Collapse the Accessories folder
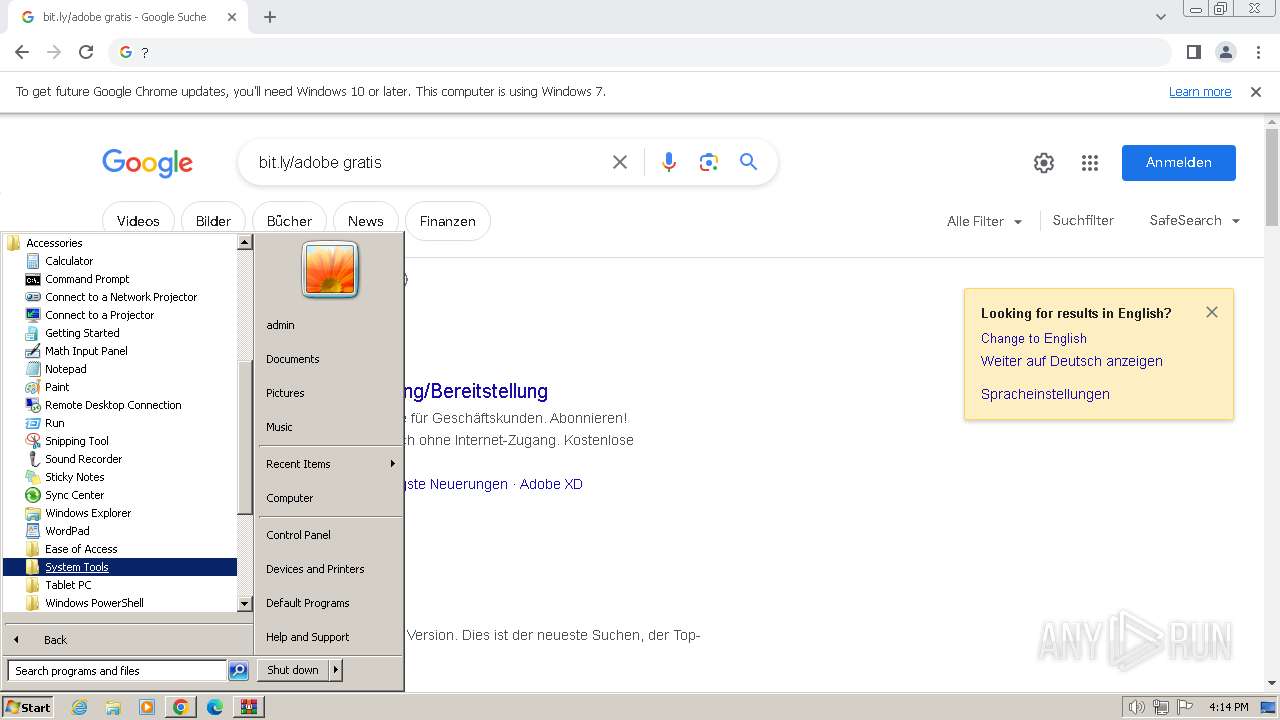This screenshot has width=1280, height=720. coord(54,243)
